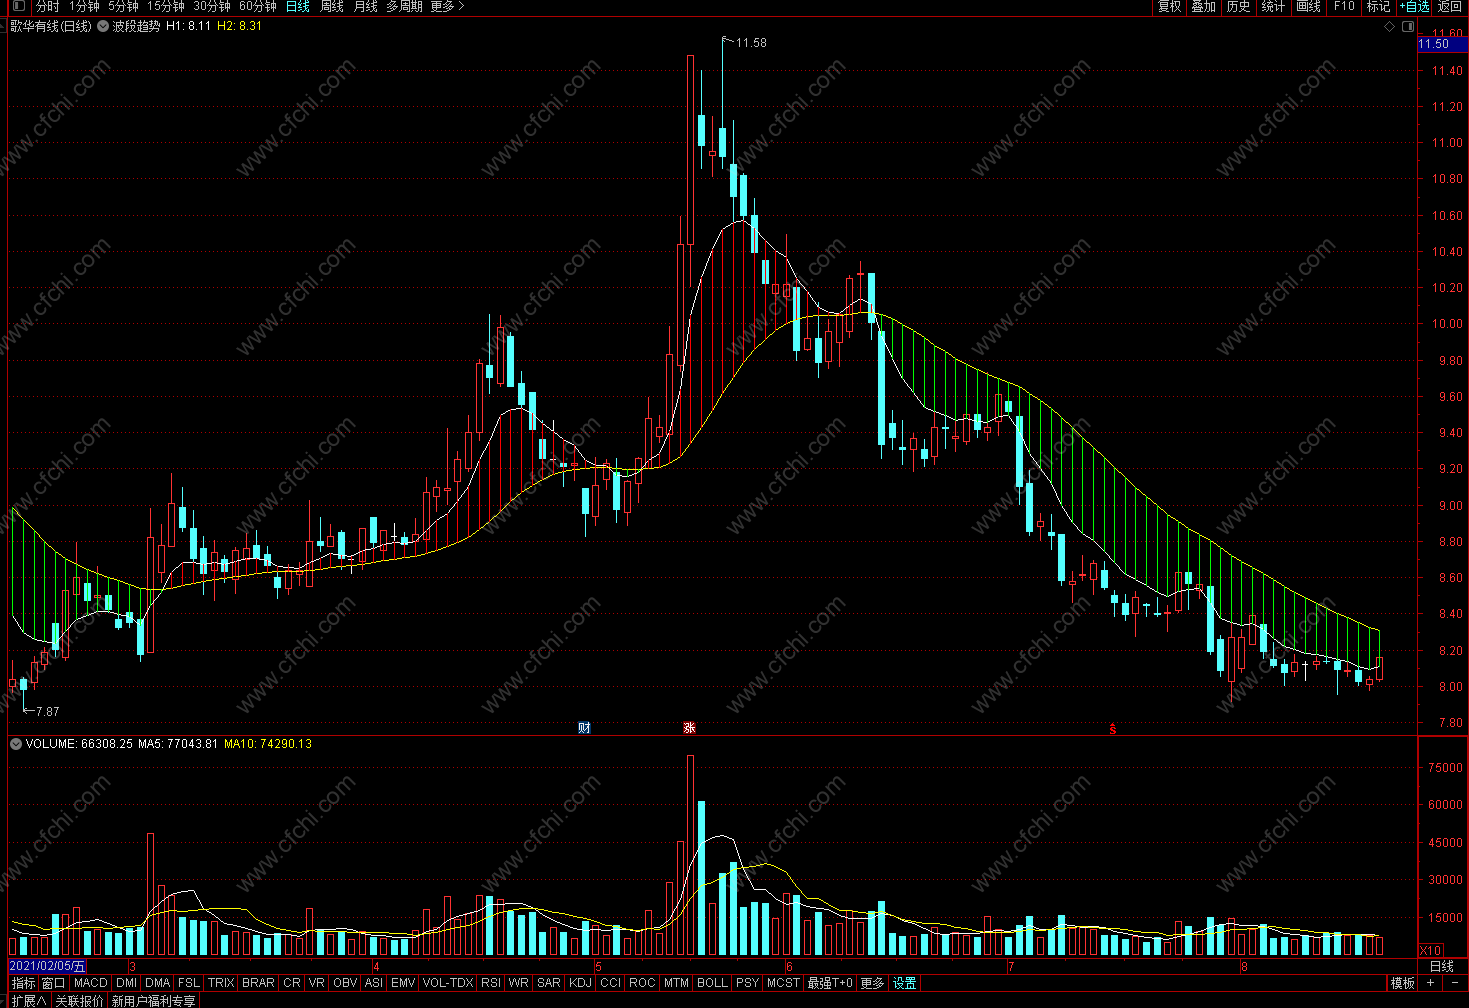Select the 60分钟 period
Viewport: 1469px width, 1008px height.
258,6
